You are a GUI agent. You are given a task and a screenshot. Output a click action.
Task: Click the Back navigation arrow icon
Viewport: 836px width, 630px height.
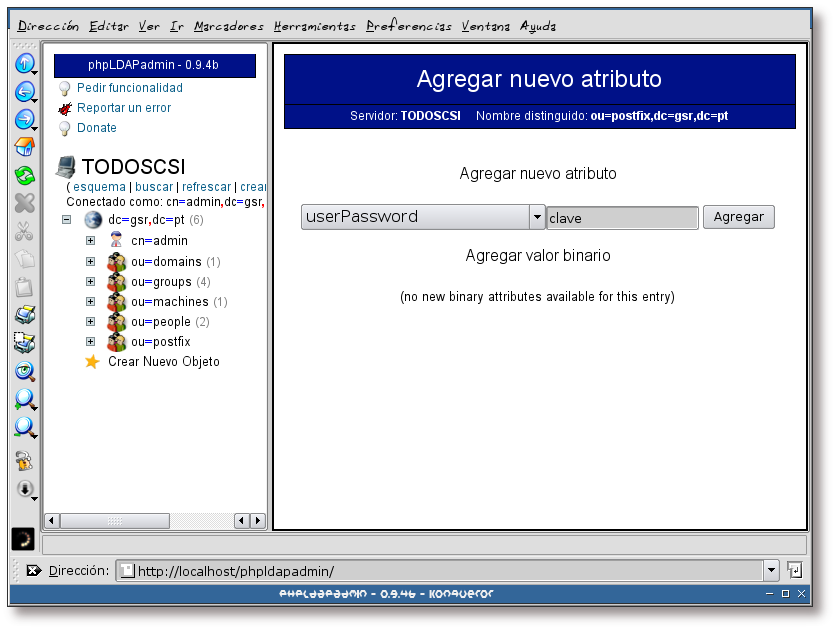[25, 91]
